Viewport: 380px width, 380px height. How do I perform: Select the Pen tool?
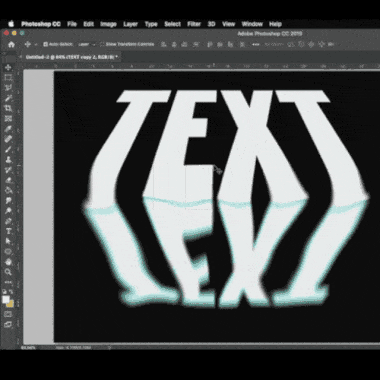click(x=9, y=221)
